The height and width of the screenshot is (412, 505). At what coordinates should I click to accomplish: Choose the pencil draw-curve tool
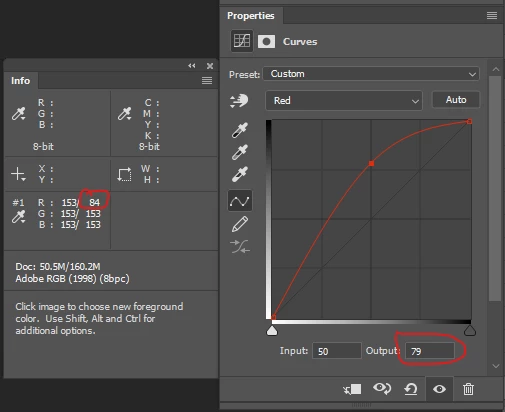click(x=240, y=224)
